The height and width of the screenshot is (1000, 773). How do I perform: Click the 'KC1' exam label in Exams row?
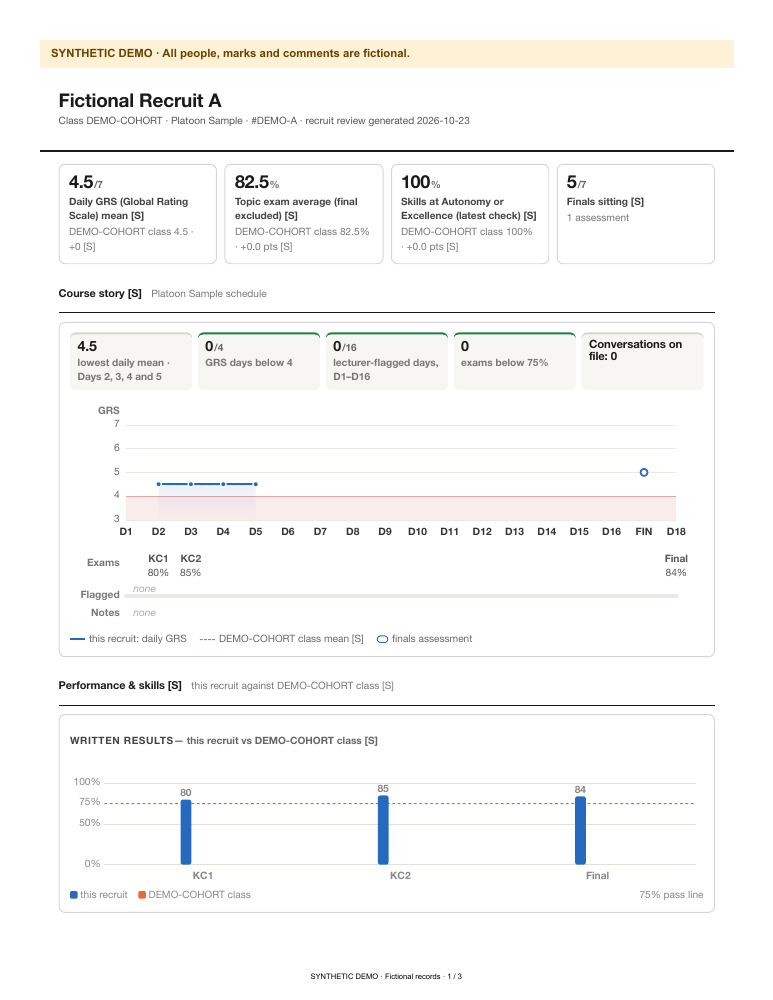pos(158,559)
